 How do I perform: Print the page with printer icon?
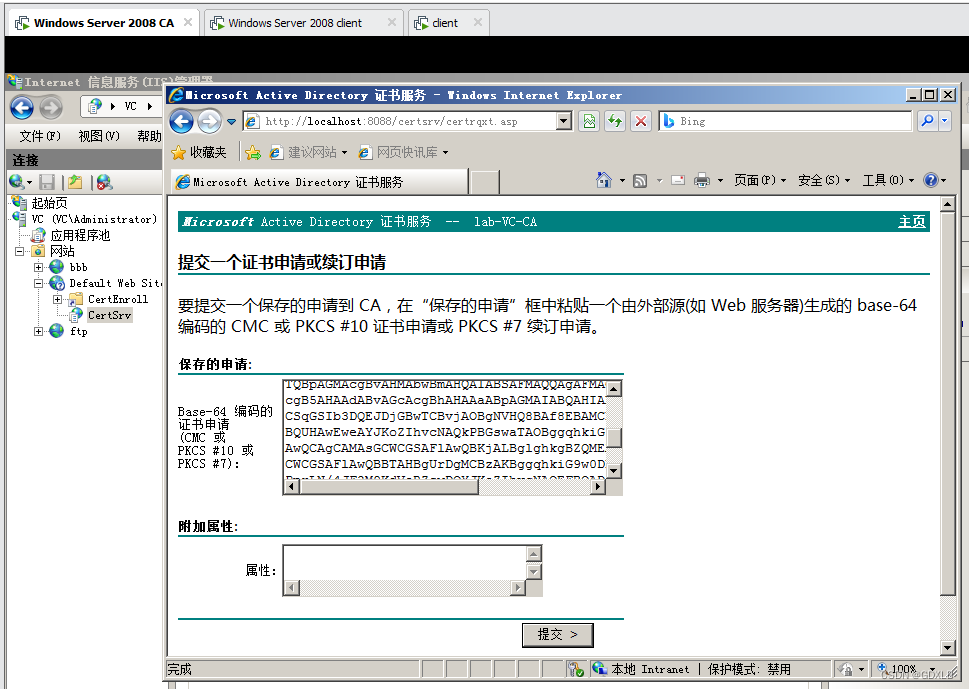[701, 180]
